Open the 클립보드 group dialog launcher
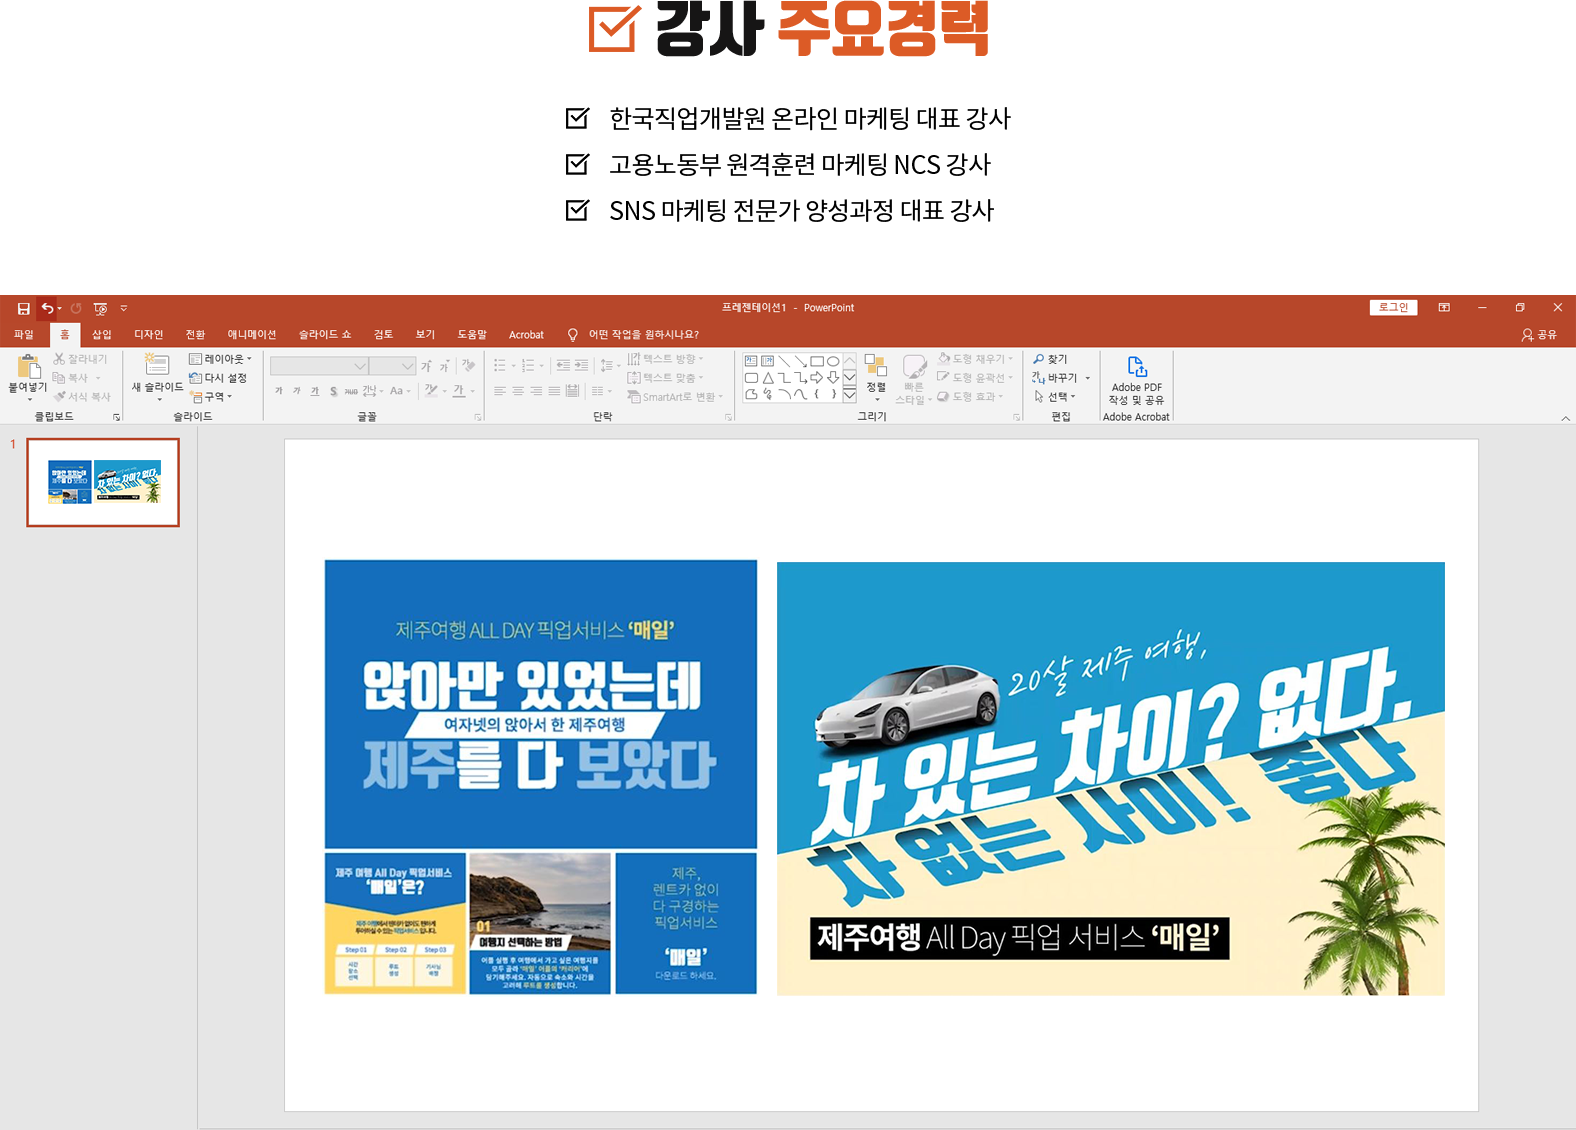Screen dimensions: 1576x1130 point(117,417)
